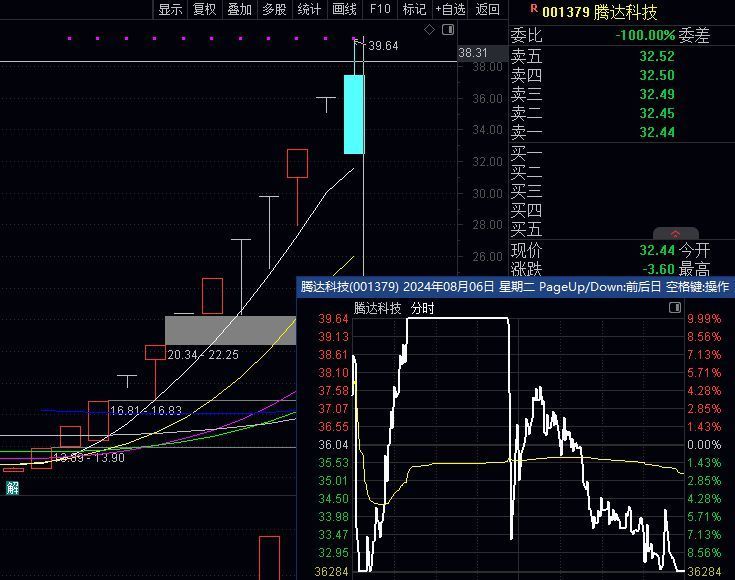735x580 pixels.
Task: Click the 返回 back button
Action: point(487,9)
